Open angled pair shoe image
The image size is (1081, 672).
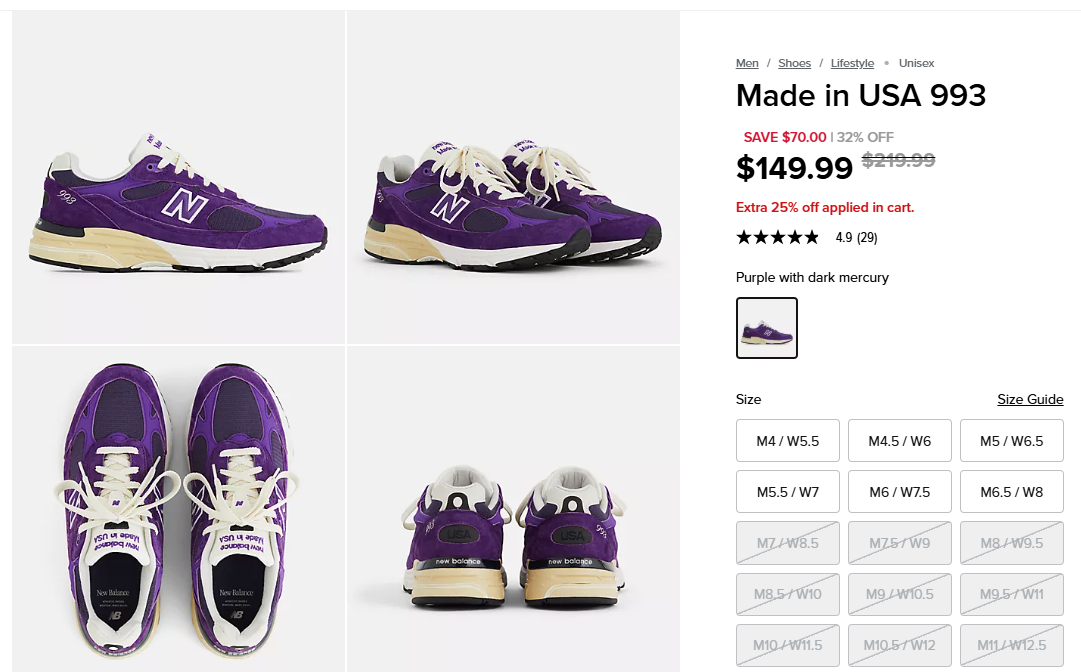pos(513,178)
